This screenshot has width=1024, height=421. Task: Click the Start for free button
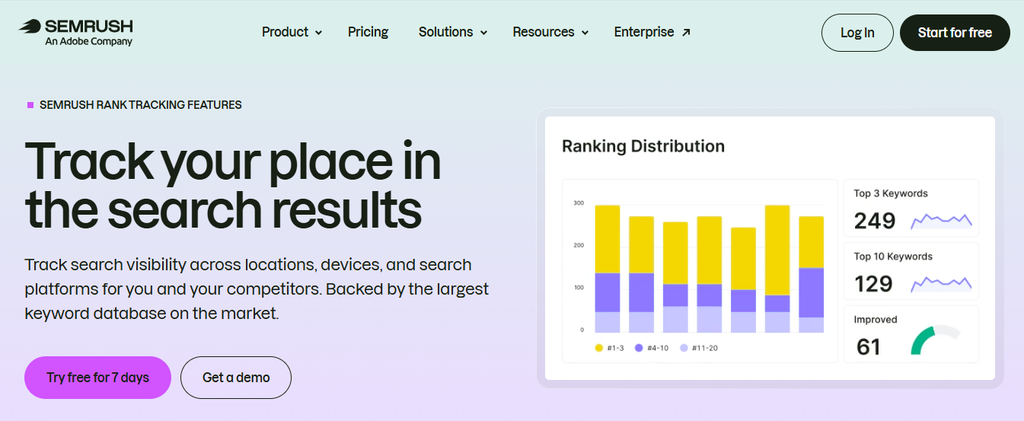tap(955, 33)
